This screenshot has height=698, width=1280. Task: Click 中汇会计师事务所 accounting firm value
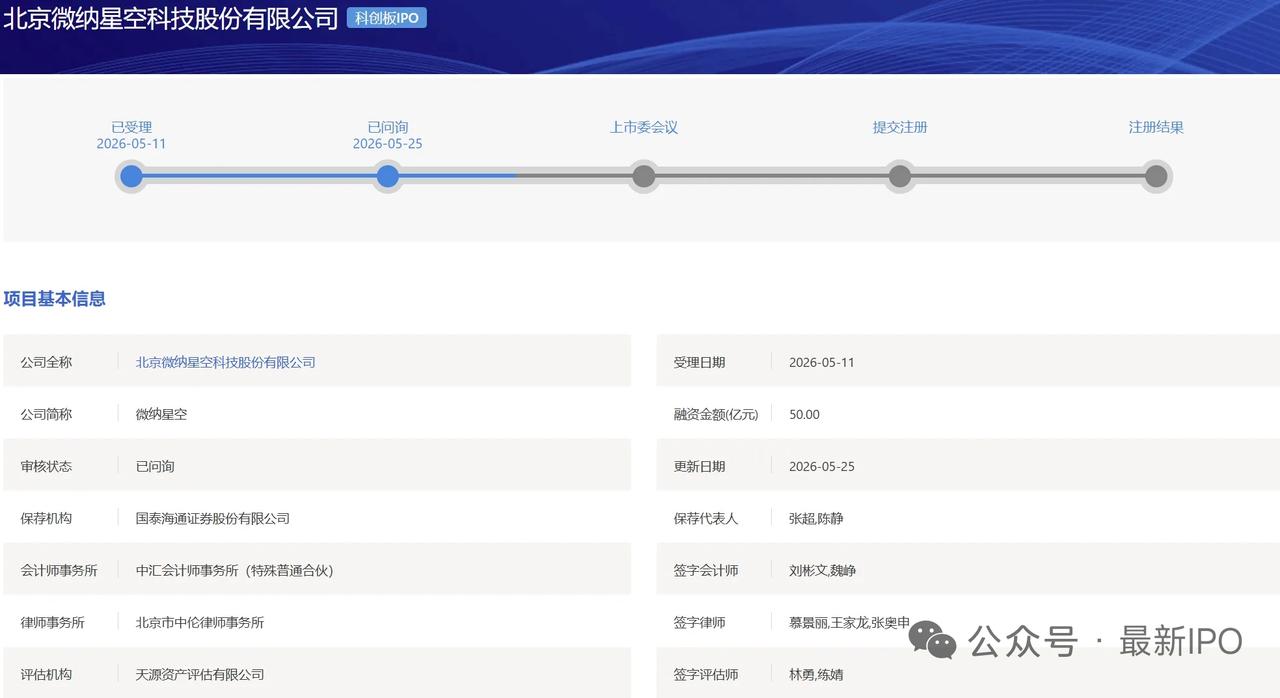tap(235, 570)
